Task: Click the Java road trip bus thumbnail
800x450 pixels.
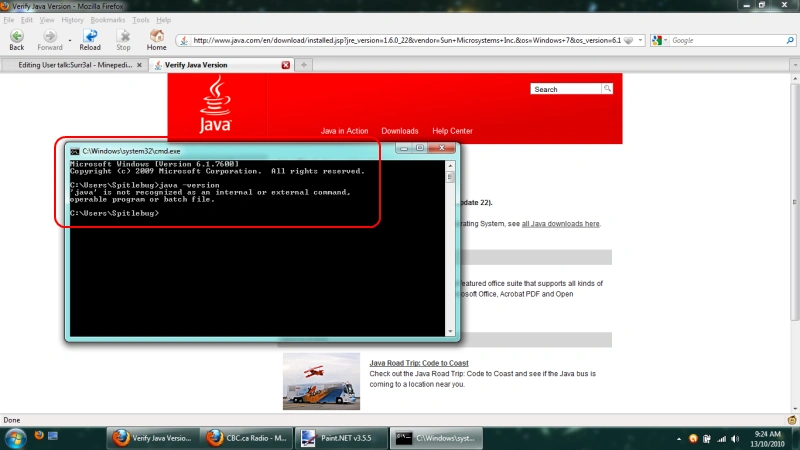Action: pyautogui.click(x=321, y=381)
